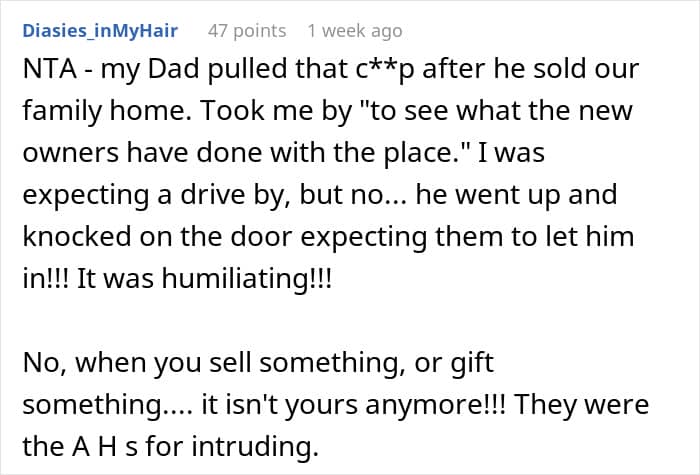Open the Diasies_inMyHair user profile
The height and width of the screenshot is (475, 700).
(x=99, y=31)
